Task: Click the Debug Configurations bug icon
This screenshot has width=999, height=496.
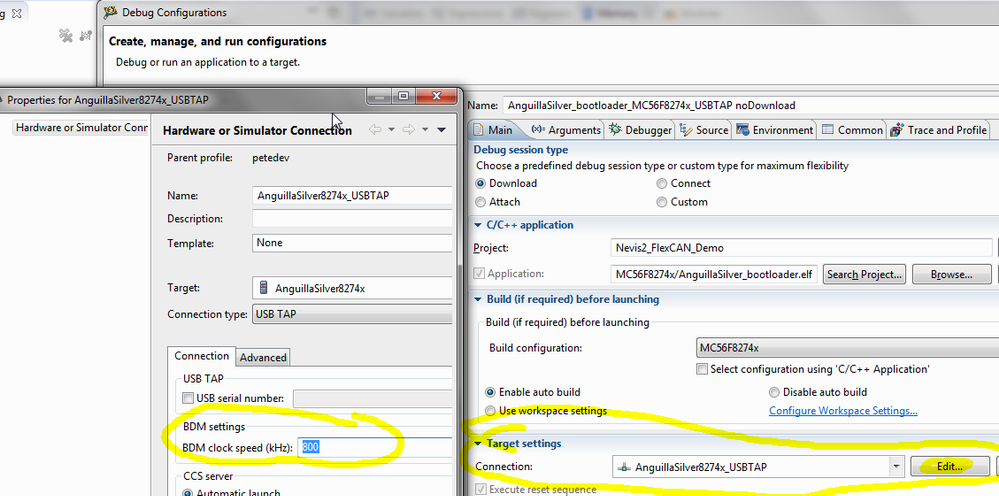Action: click(x=111, y=12)
